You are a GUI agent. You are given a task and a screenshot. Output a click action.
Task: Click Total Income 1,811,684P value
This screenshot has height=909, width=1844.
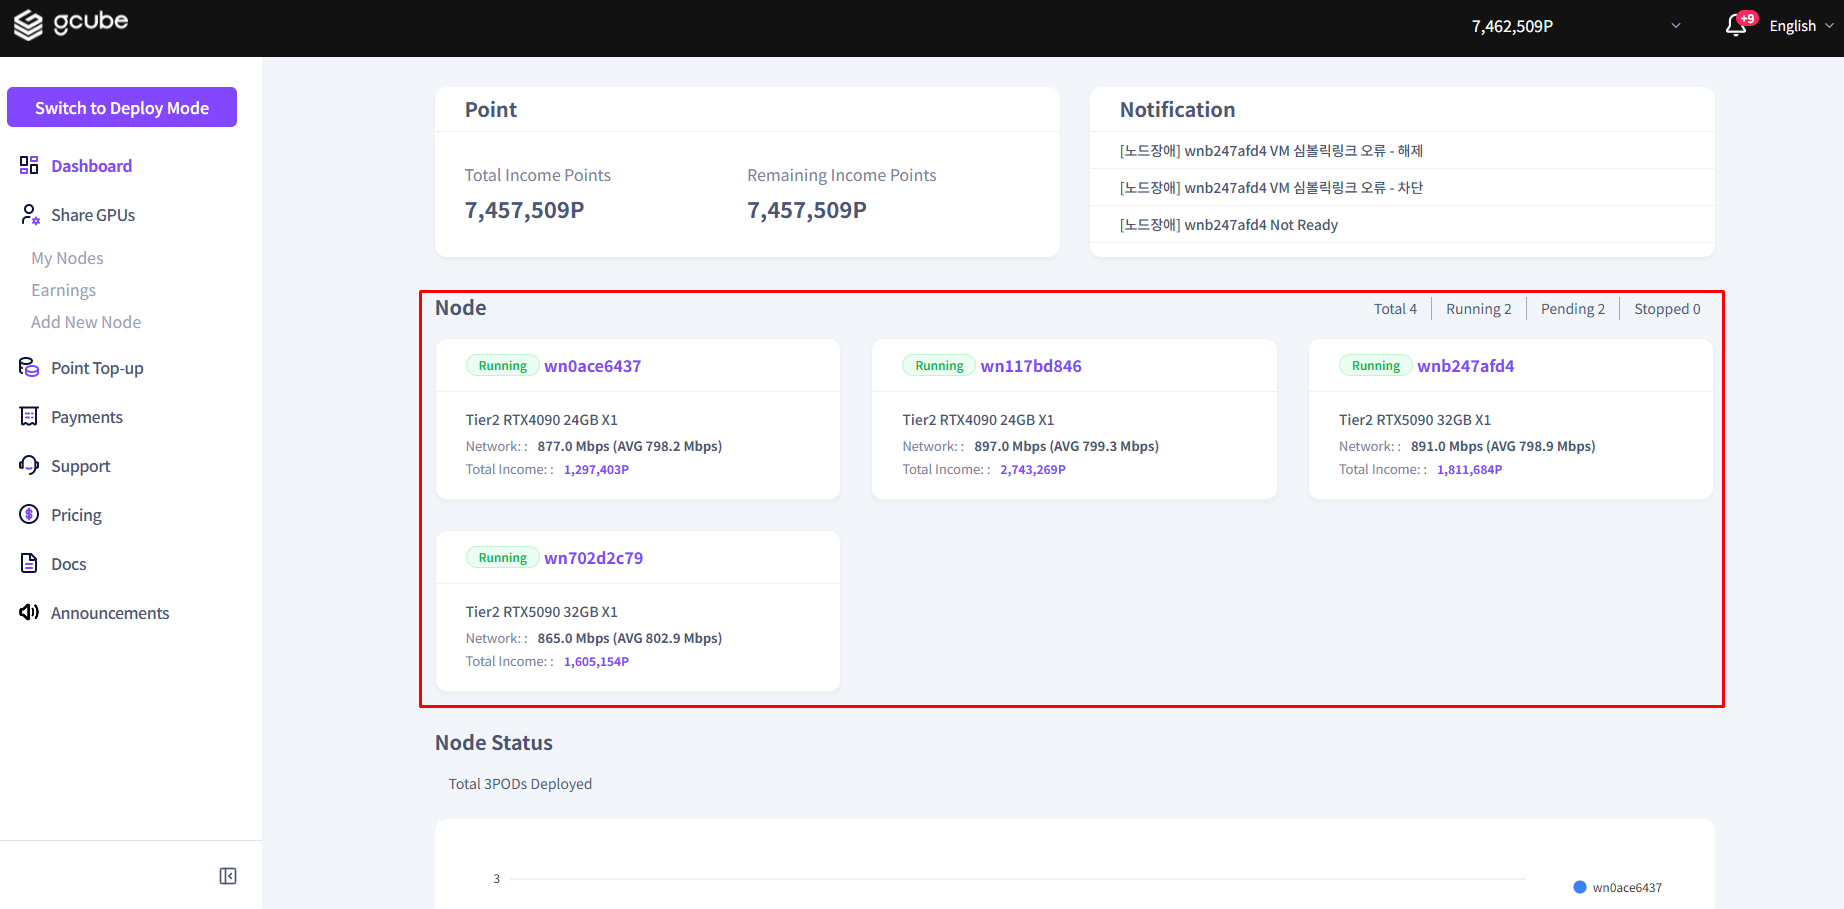click(1469, 470)
